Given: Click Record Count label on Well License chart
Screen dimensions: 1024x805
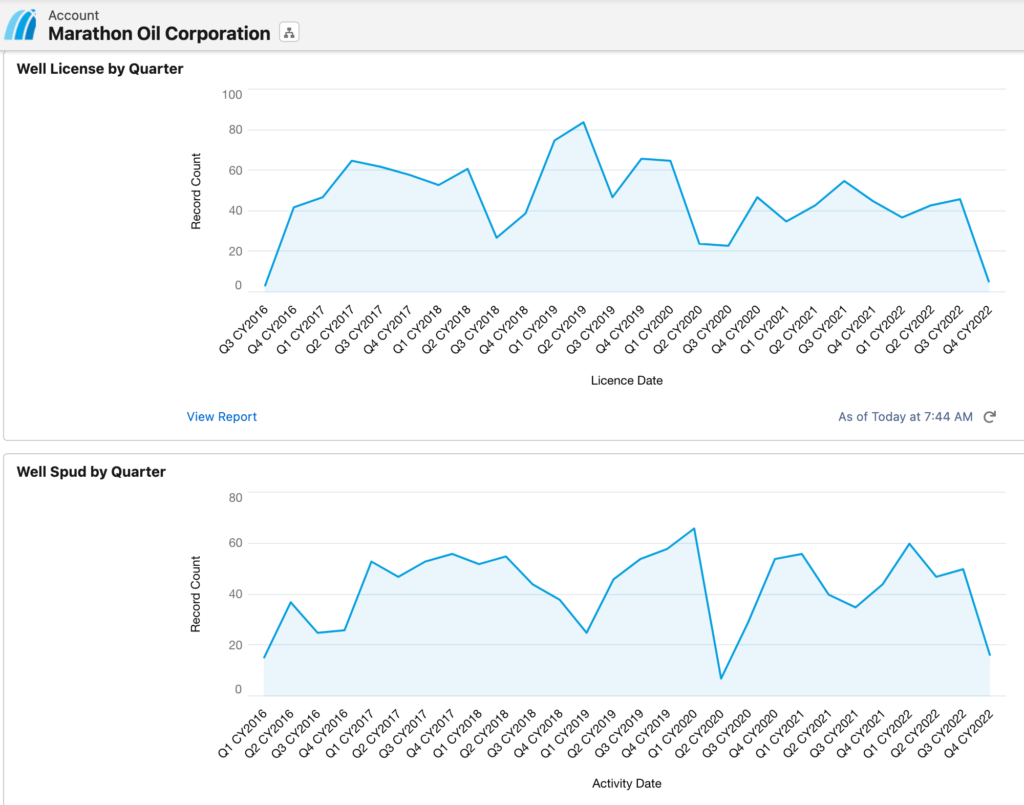Looking at the screenshot, I should (195, 191).
